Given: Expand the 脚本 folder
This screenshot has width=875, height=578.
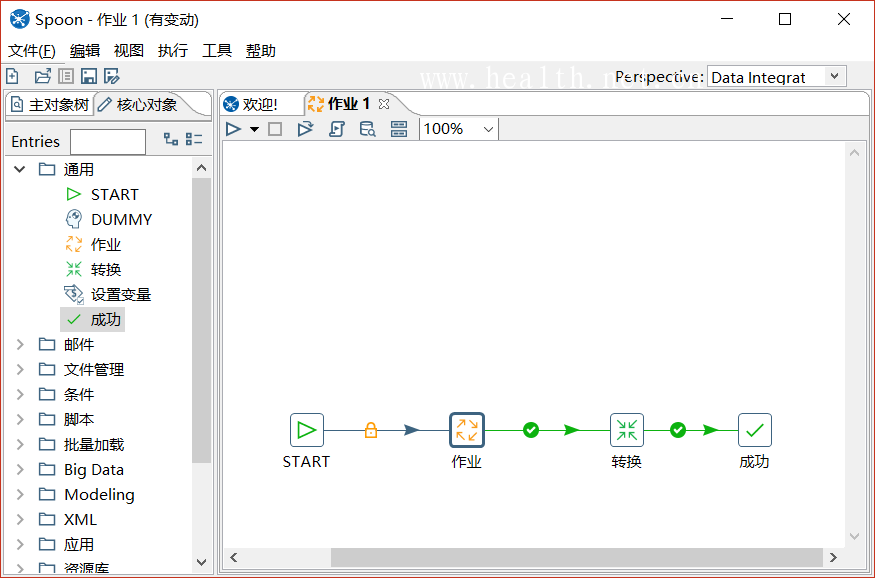Looking at the screenshot, I should (x=20, y=420).
